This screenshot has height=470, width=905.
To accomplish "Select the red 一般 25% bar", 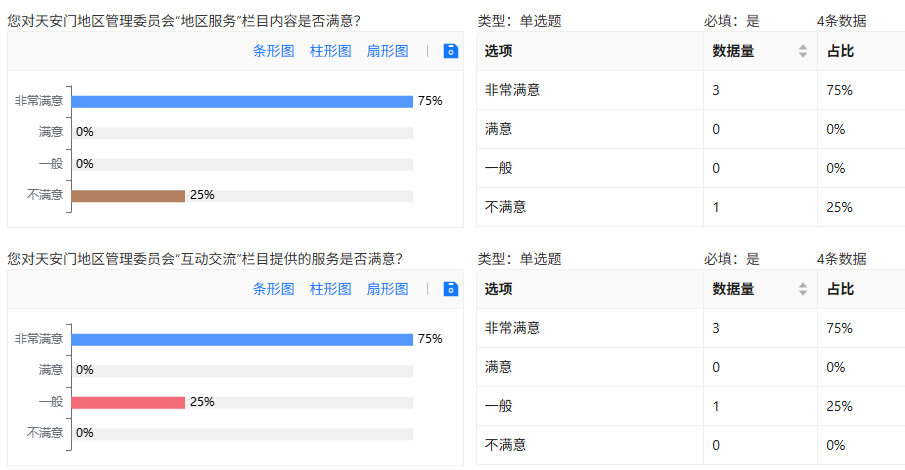I will pos(128,402).
